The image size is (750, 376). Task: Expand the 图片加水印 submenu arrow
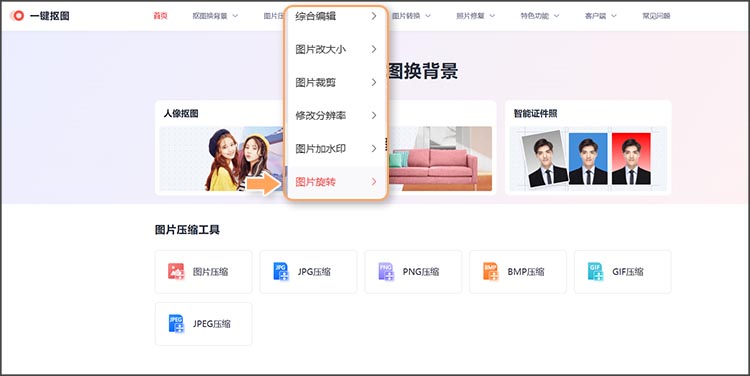click(374, 149)
